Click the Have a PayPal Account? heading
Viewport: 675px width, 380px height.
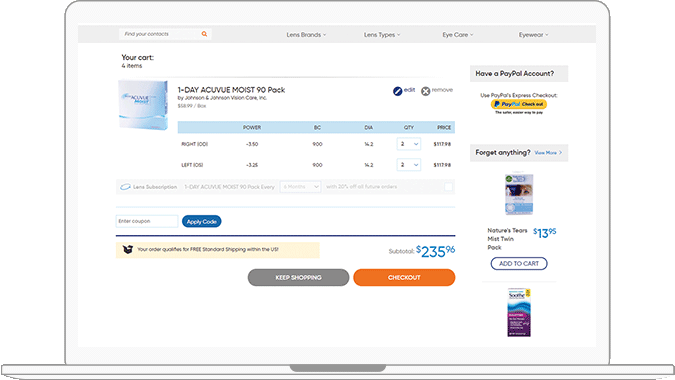pos(514,74)
